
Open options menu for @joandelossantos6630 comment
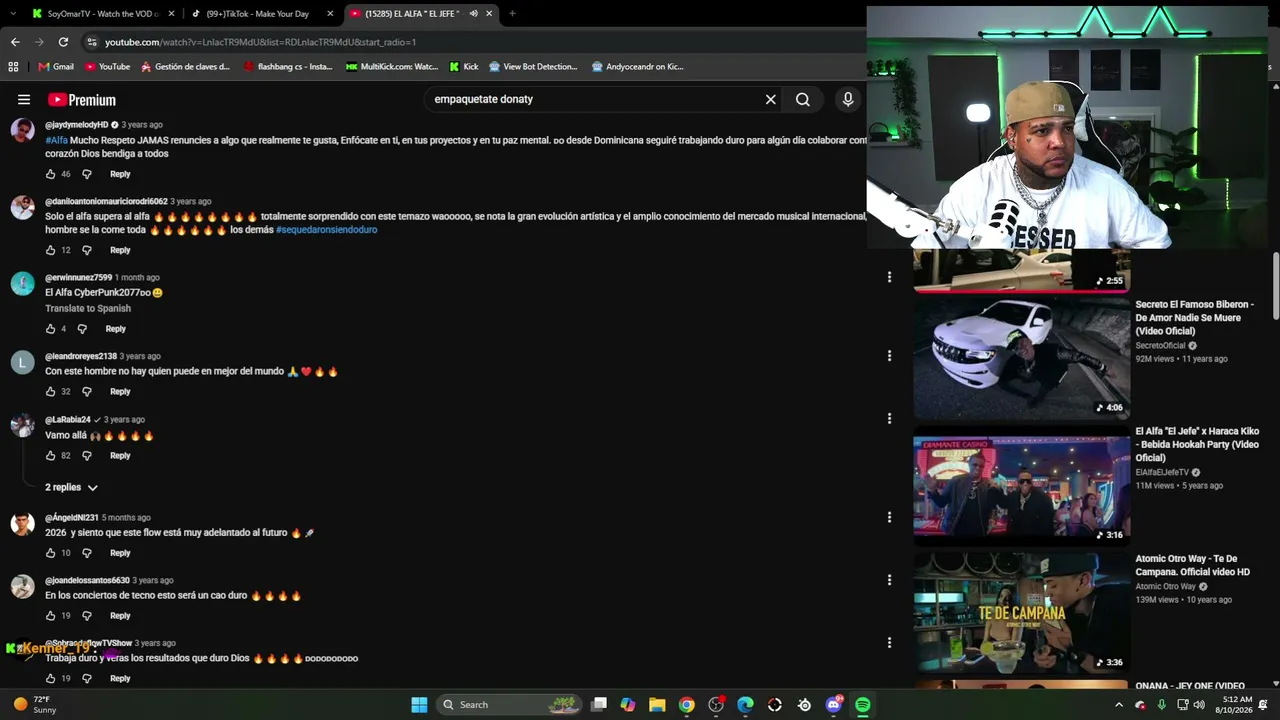(x=889, y=580)
